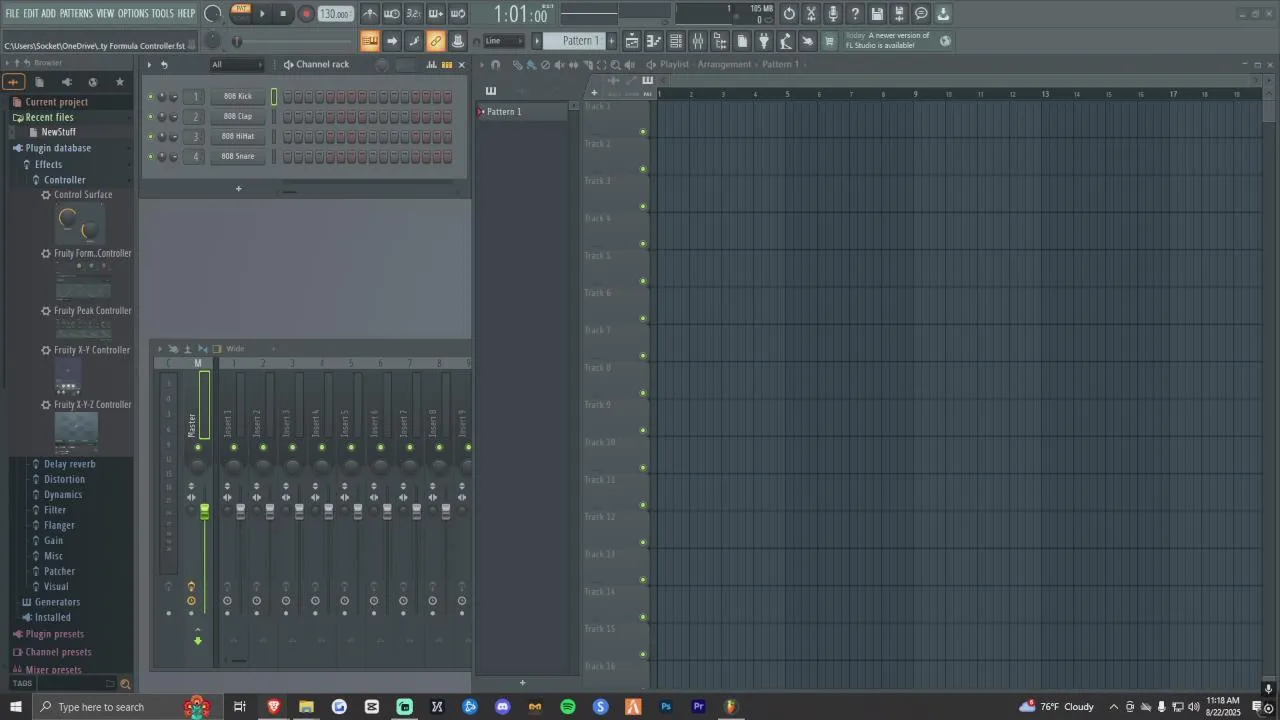Open the Playlist view from toolbar
The image size is (1280, 720).
point(631,41)
